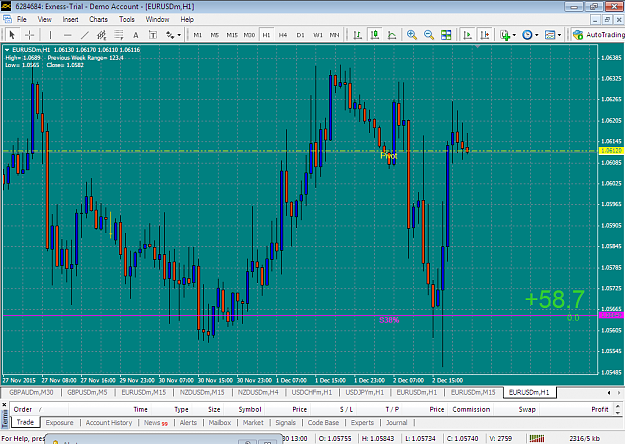The width and height of the screenshot is (625, 444).
Task: Open the File menu
Action: tap(22, 19)
